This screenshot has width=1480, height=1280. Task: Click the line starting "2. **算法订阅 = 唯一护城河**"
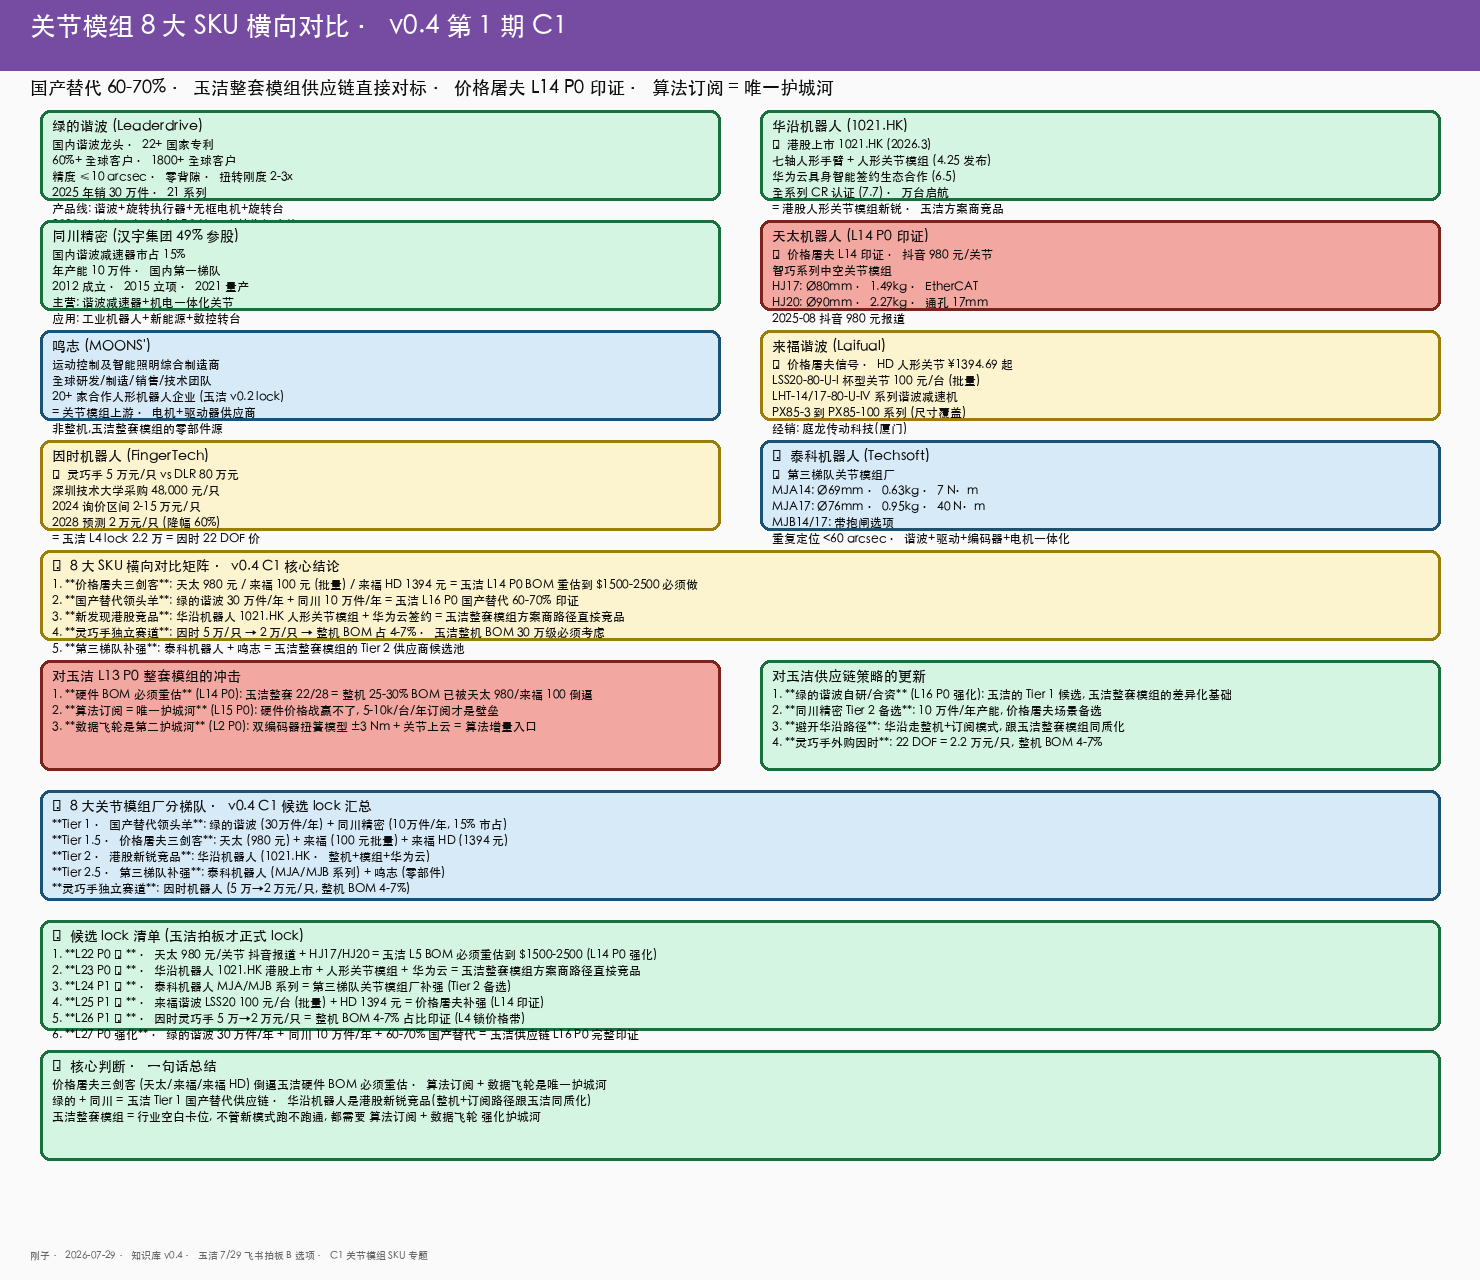click(275, 711)
